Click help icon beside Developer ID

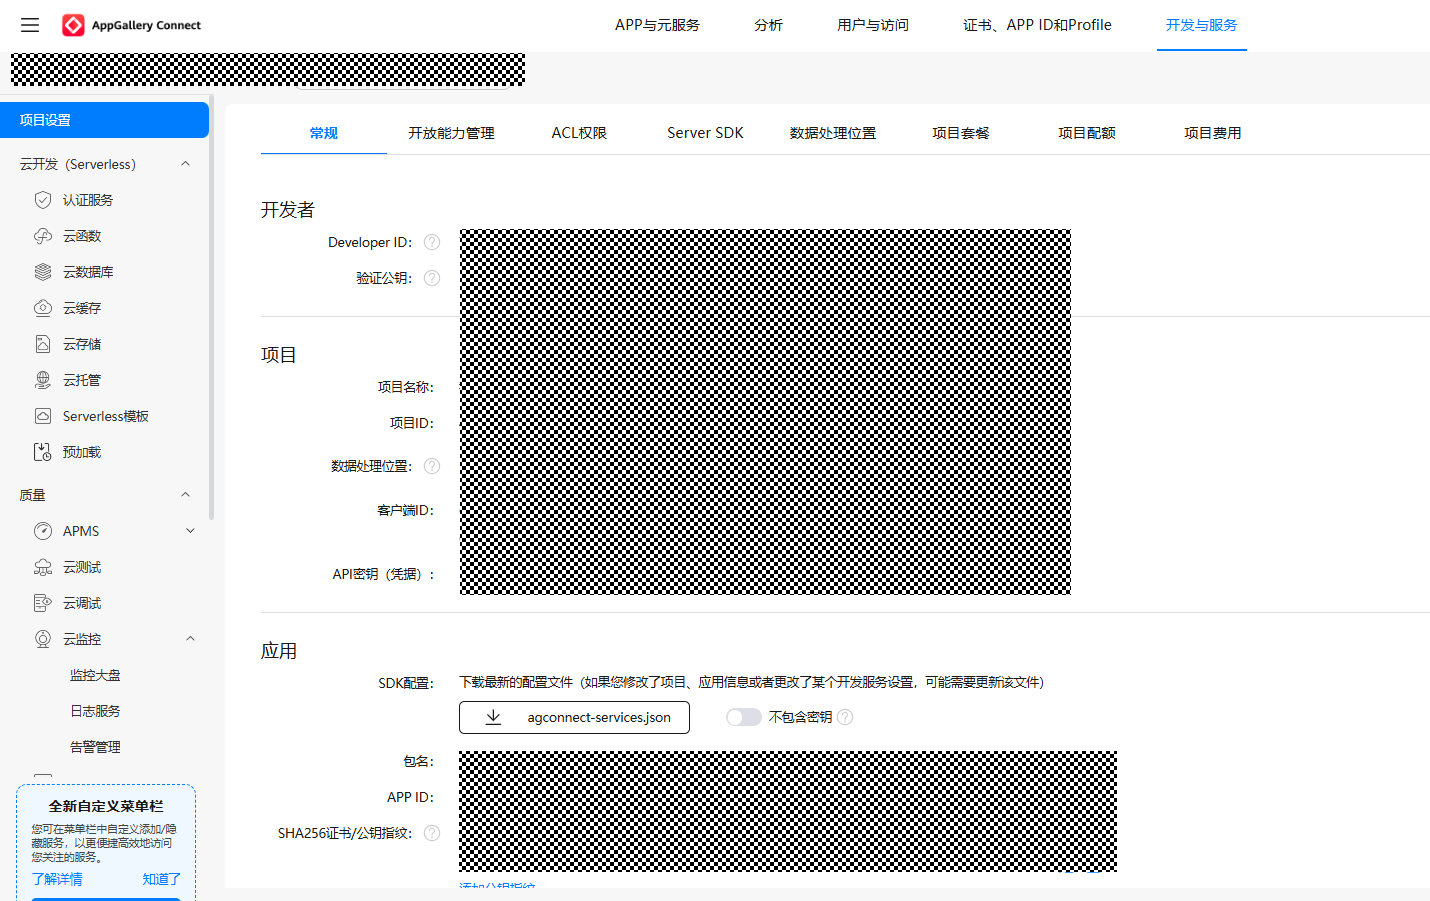point(432,242)
